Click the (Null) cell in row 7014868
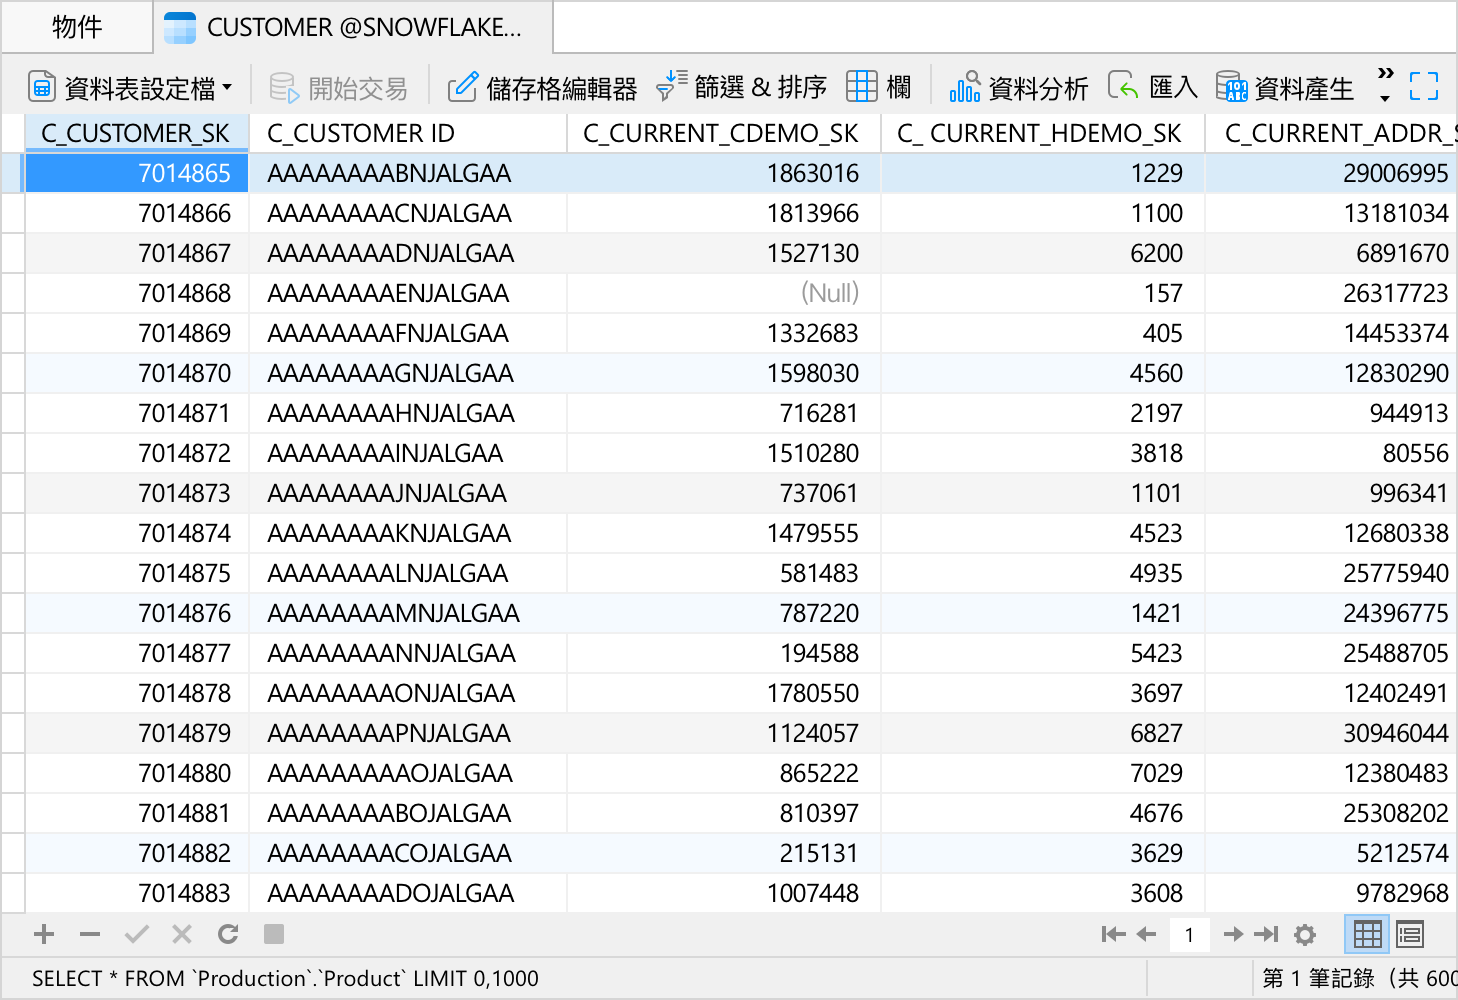This screenshot has height=1000, width=1458. coord(724,293)
